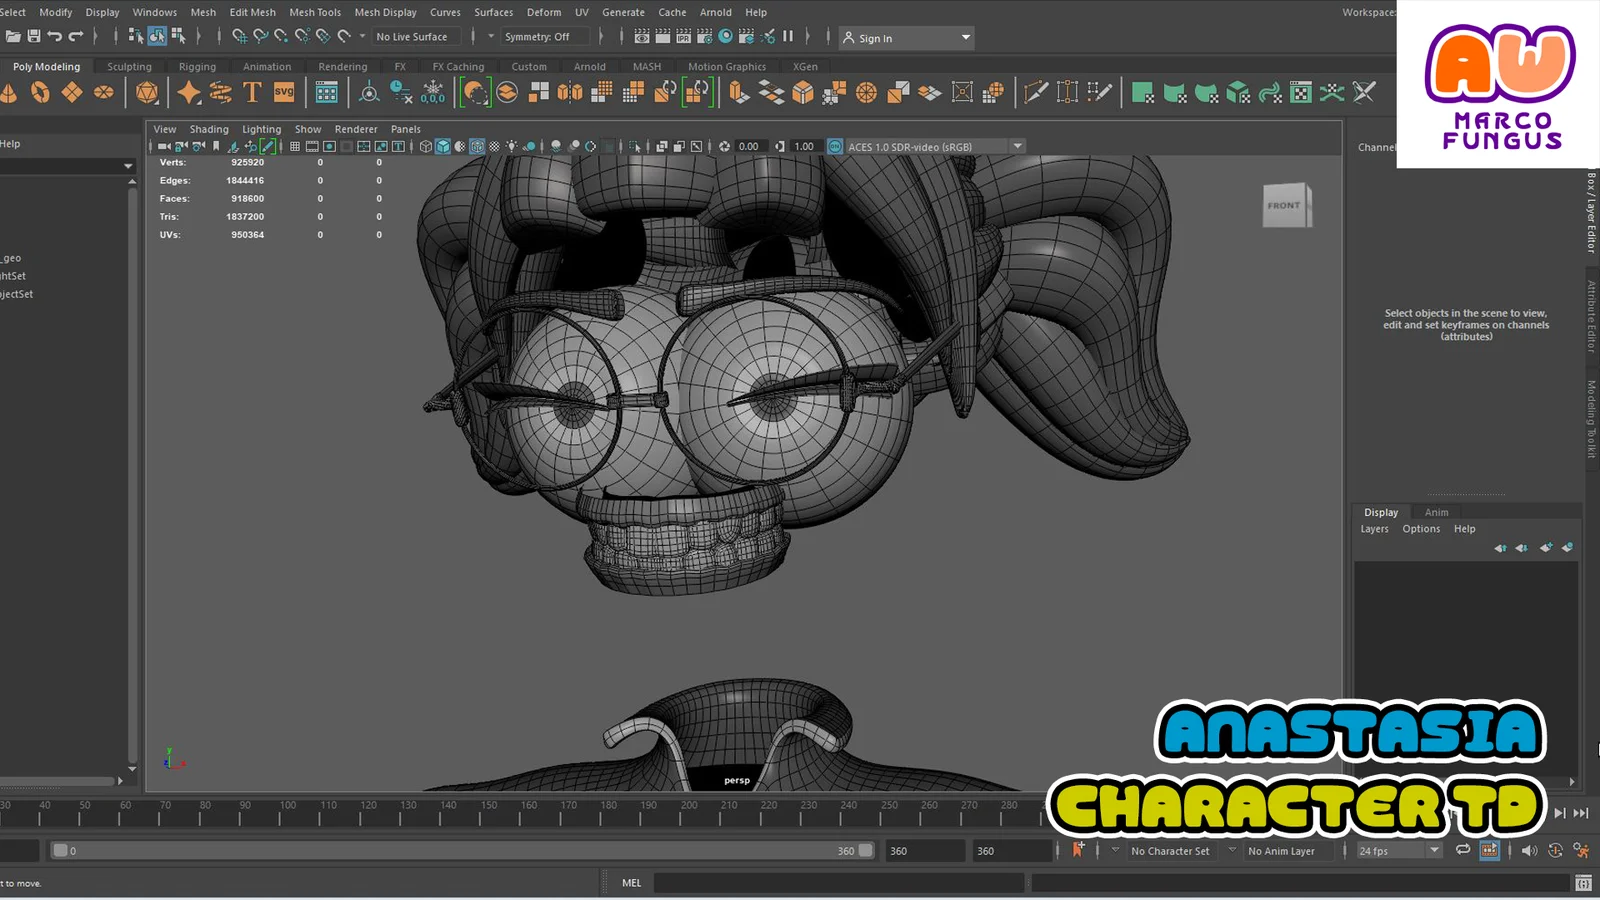Open the Options menu in layer editor
This screenshot has height=900, width=1600.
(x=1420, y=529)
